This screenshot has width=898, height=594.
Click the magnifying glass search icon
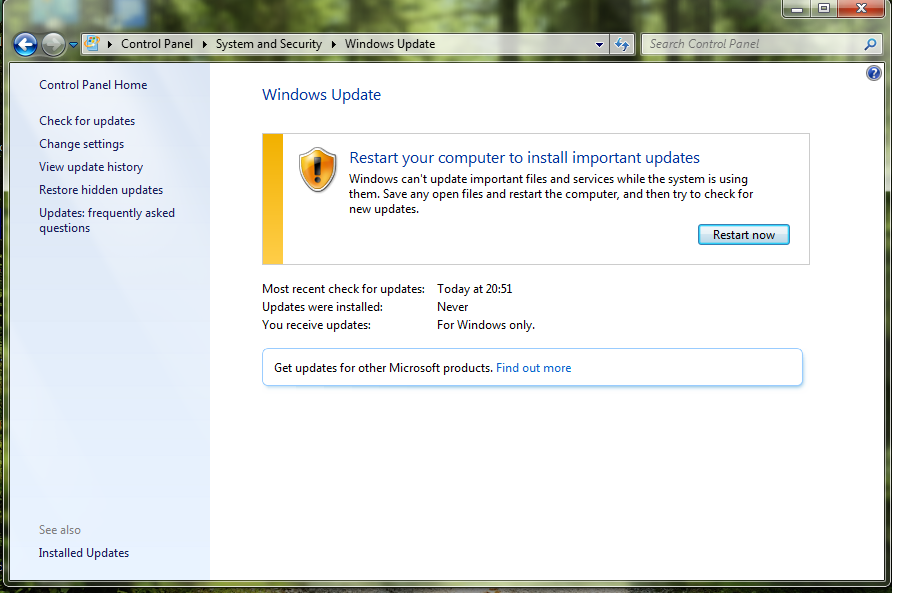870,44
